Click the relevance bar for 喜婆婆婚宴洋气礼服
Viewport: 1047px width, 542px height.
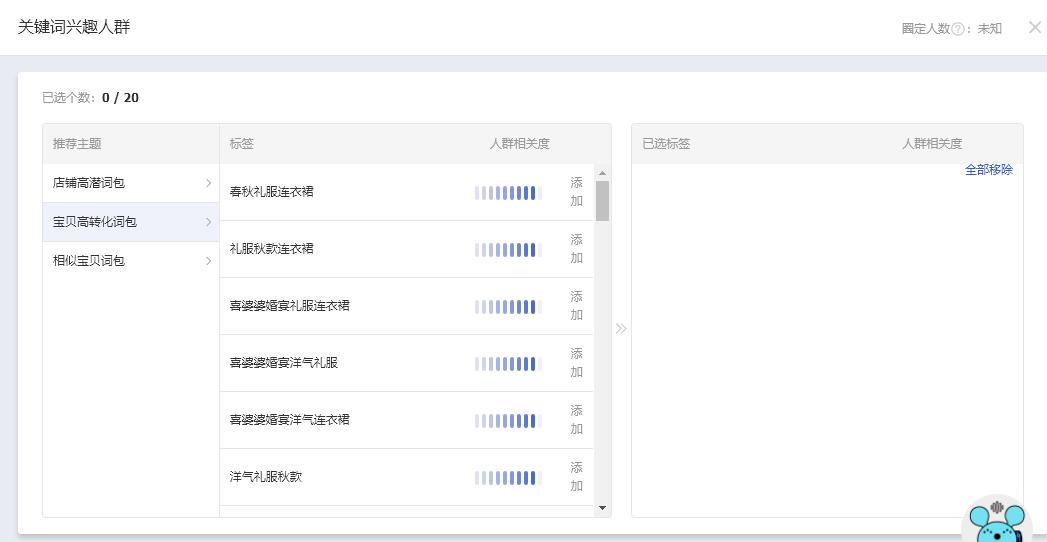coord(507,364)
